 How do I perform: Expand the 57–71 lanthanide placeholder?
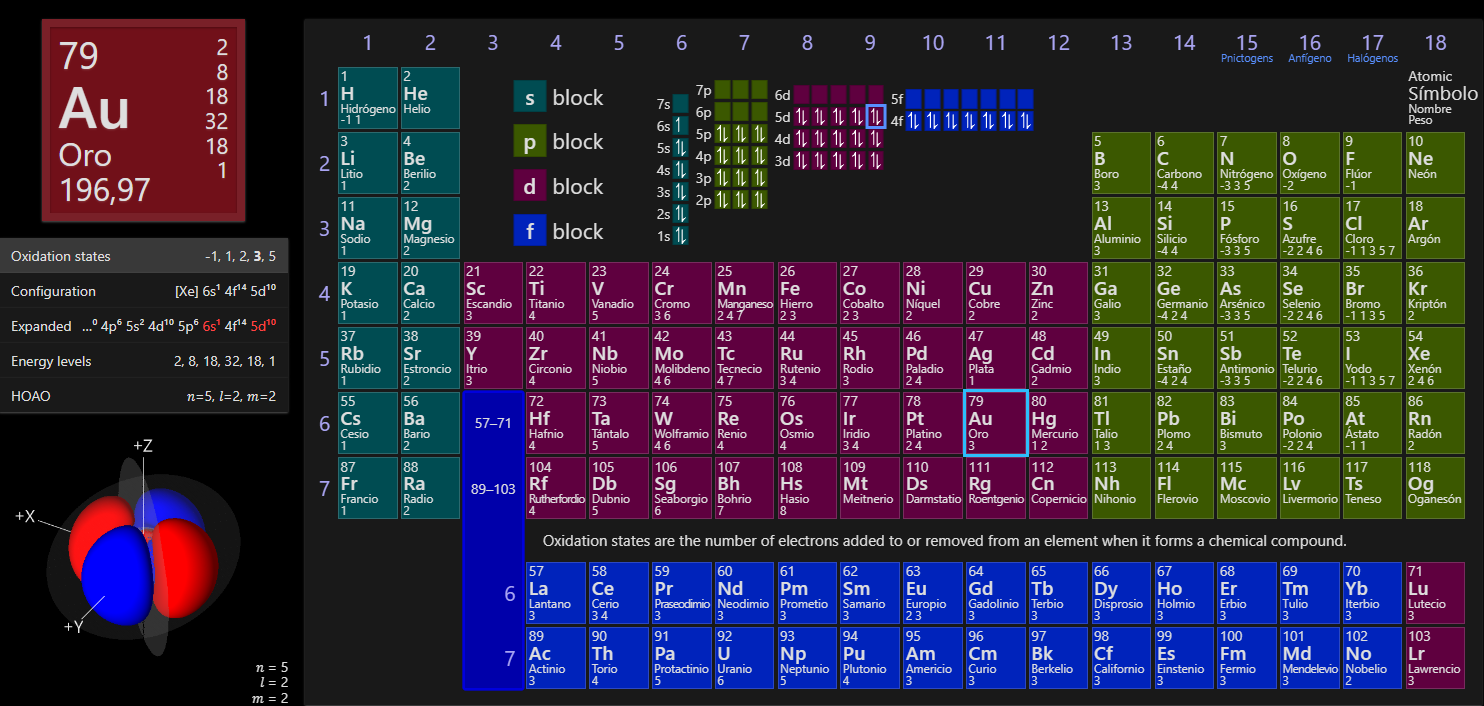click(x=493, y=423)
